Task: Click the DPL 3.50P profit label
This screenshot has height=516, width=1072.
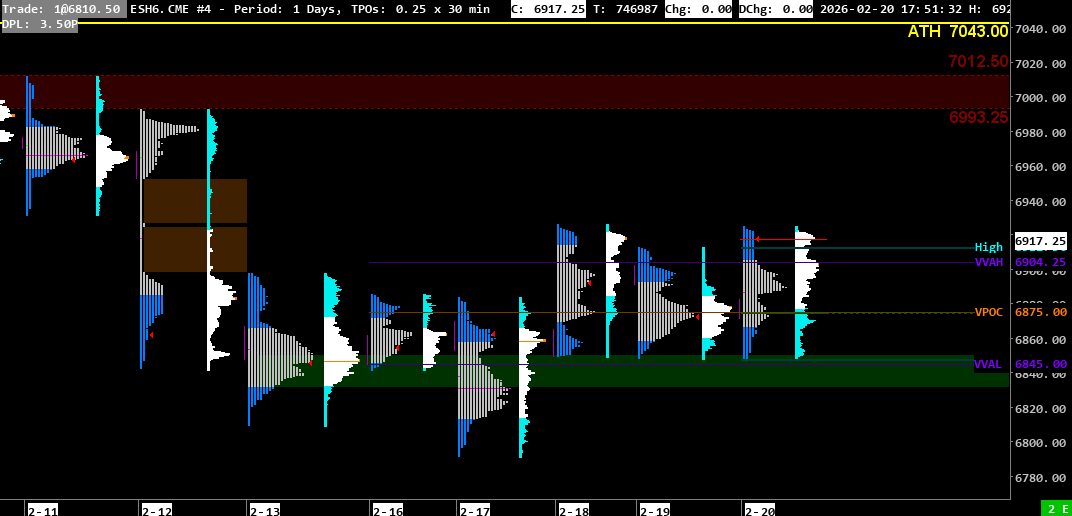Action: pos(39,23)
